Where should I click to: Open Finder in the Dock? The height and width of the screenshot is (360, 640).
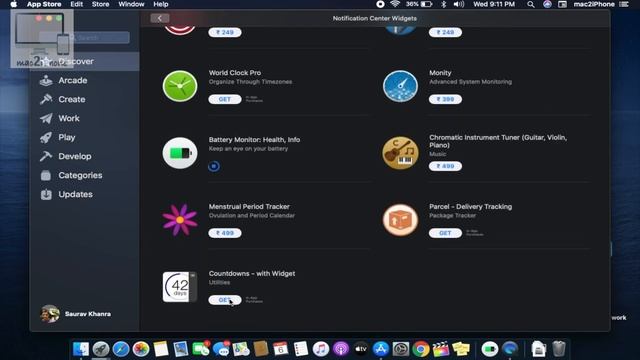point(81,349)
